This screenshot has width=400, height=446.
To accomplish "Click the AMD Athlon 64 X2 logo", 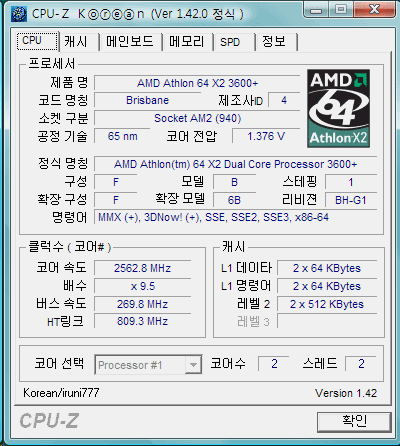I will pyautogui.click(x=338, y=108).
